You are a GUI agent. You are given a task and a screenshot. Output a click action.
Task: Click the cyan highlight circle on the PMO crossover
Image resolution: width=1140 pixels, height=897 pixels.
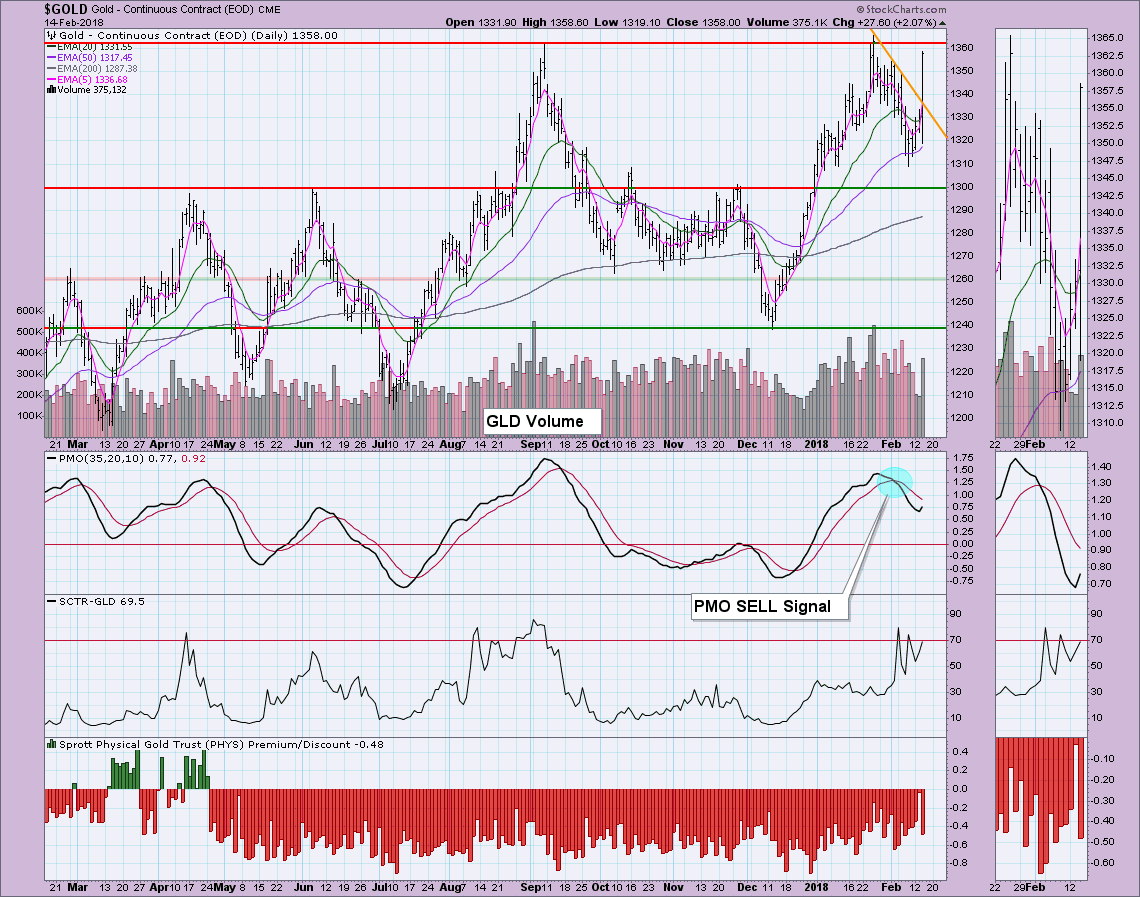(x=895, y=483)
